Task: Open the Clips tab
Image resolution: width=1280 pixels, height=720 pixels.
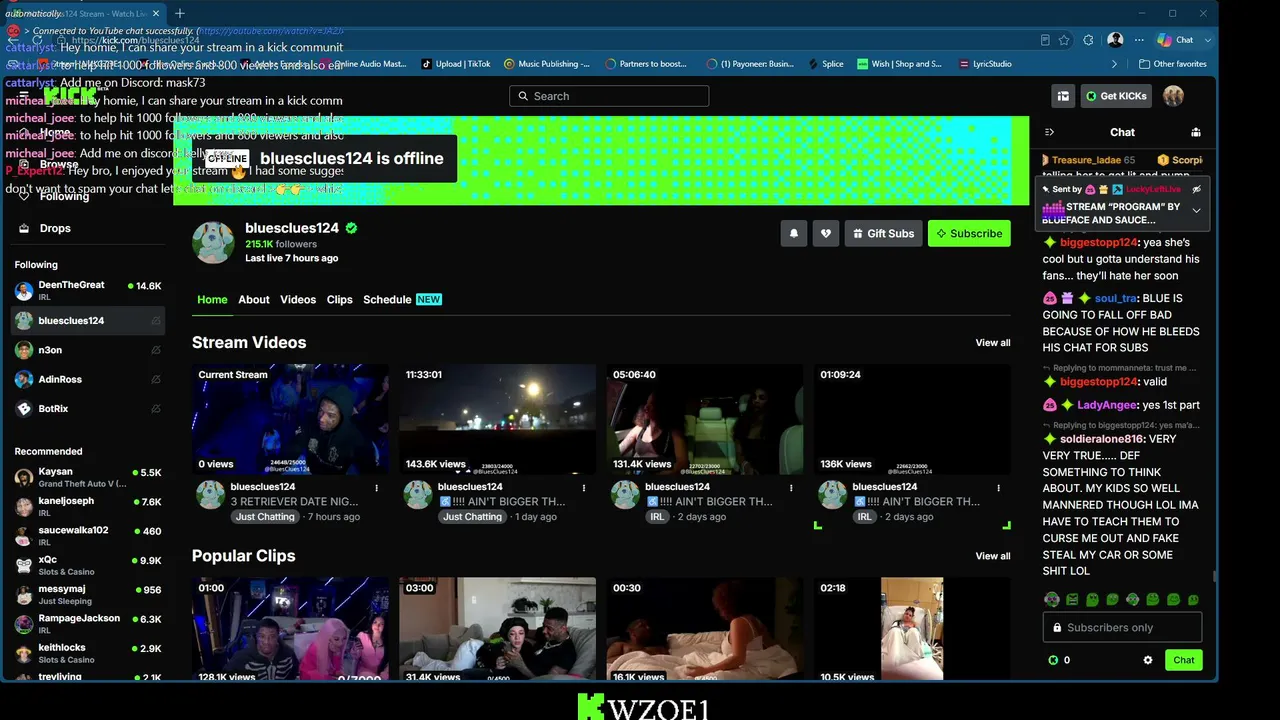Action: (340, 300)
